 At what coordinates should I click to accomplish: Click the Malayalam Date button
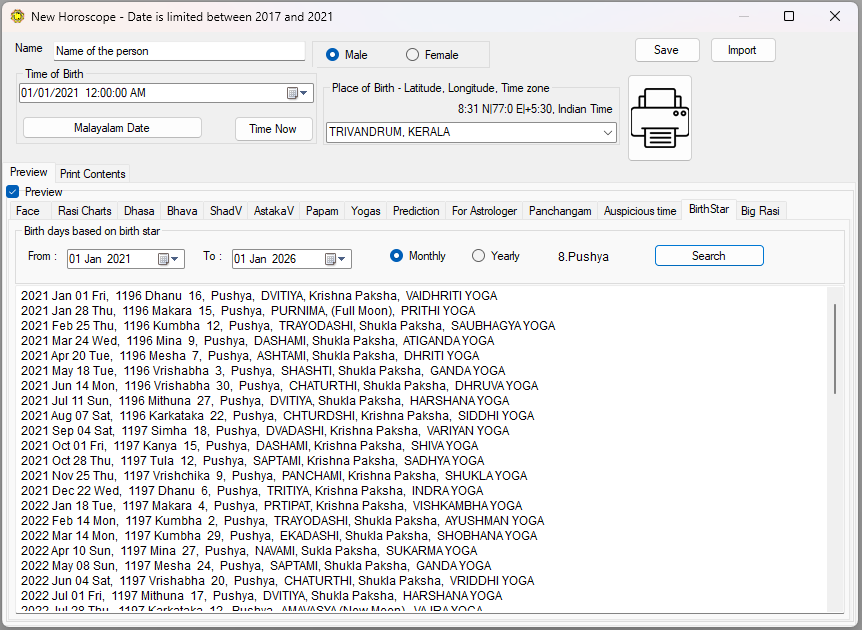112,128
